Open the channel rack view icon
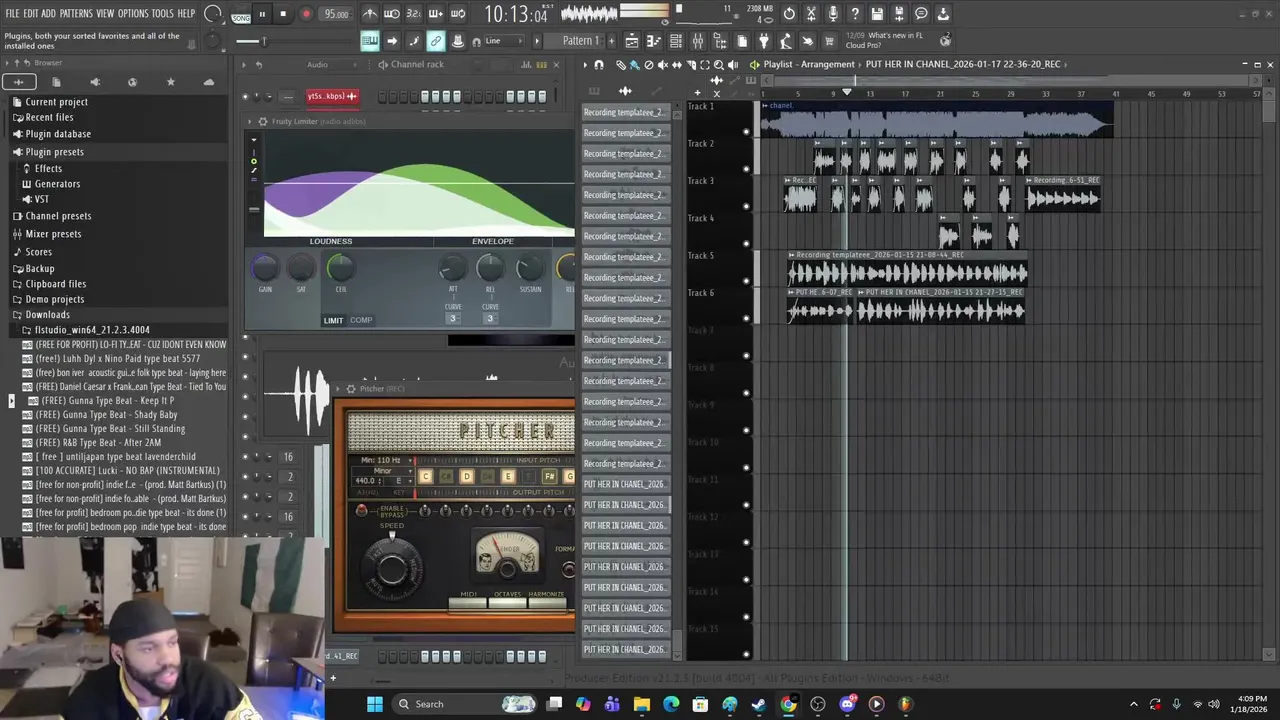The height and width of the screenshot is (720, 1280). [x=675, y=41]
